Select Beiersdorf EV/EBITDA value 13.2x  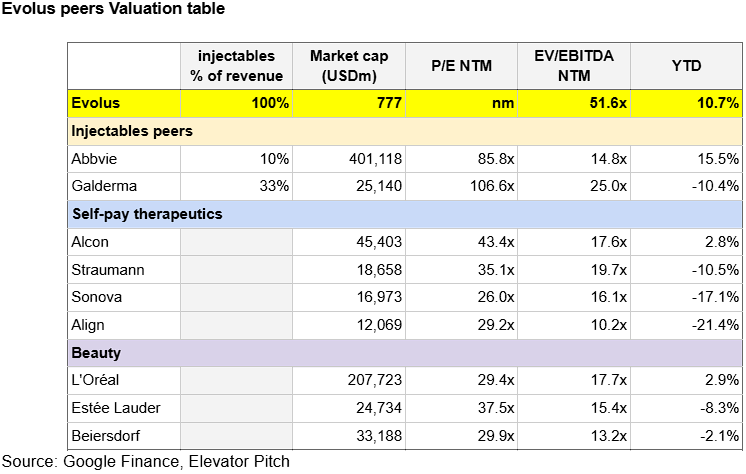click(609, 435)
